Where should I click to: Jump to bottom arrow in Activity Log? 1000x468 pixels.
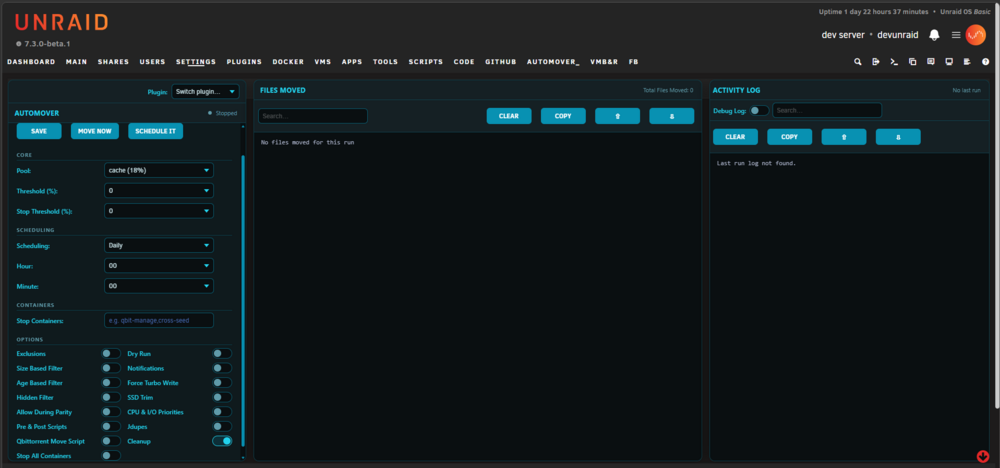click(898, 137)
